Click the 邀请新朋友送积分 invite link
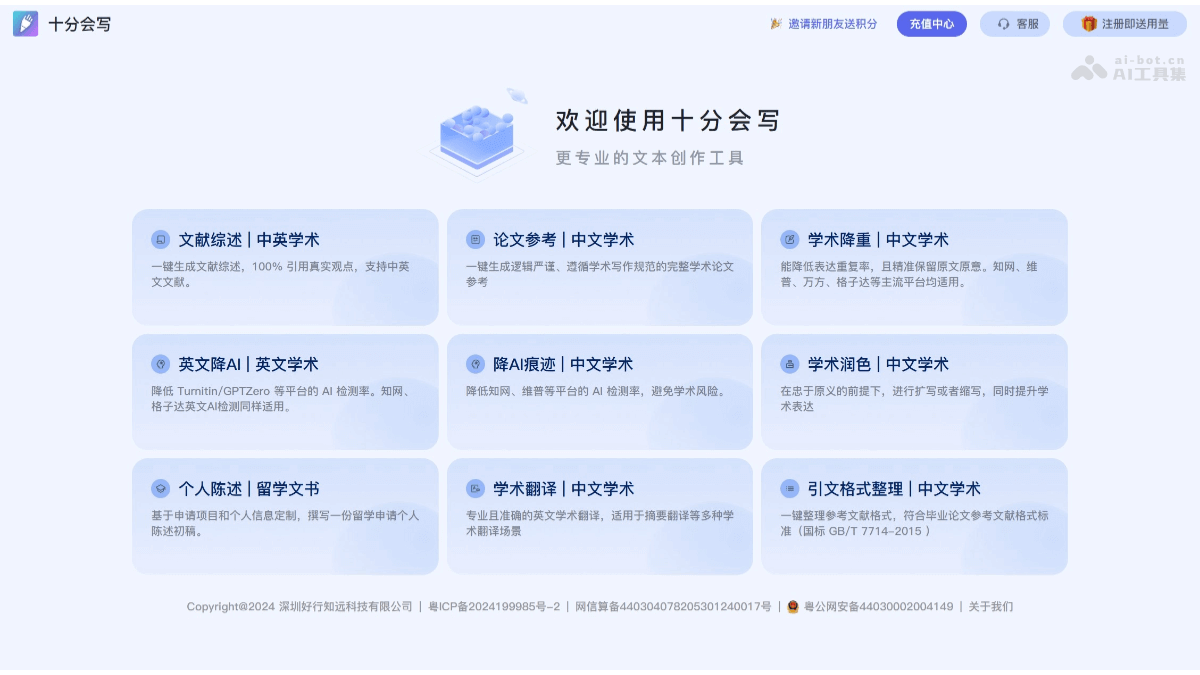The width and height of the screenshot is (1200, 675). tap(825, 23)
